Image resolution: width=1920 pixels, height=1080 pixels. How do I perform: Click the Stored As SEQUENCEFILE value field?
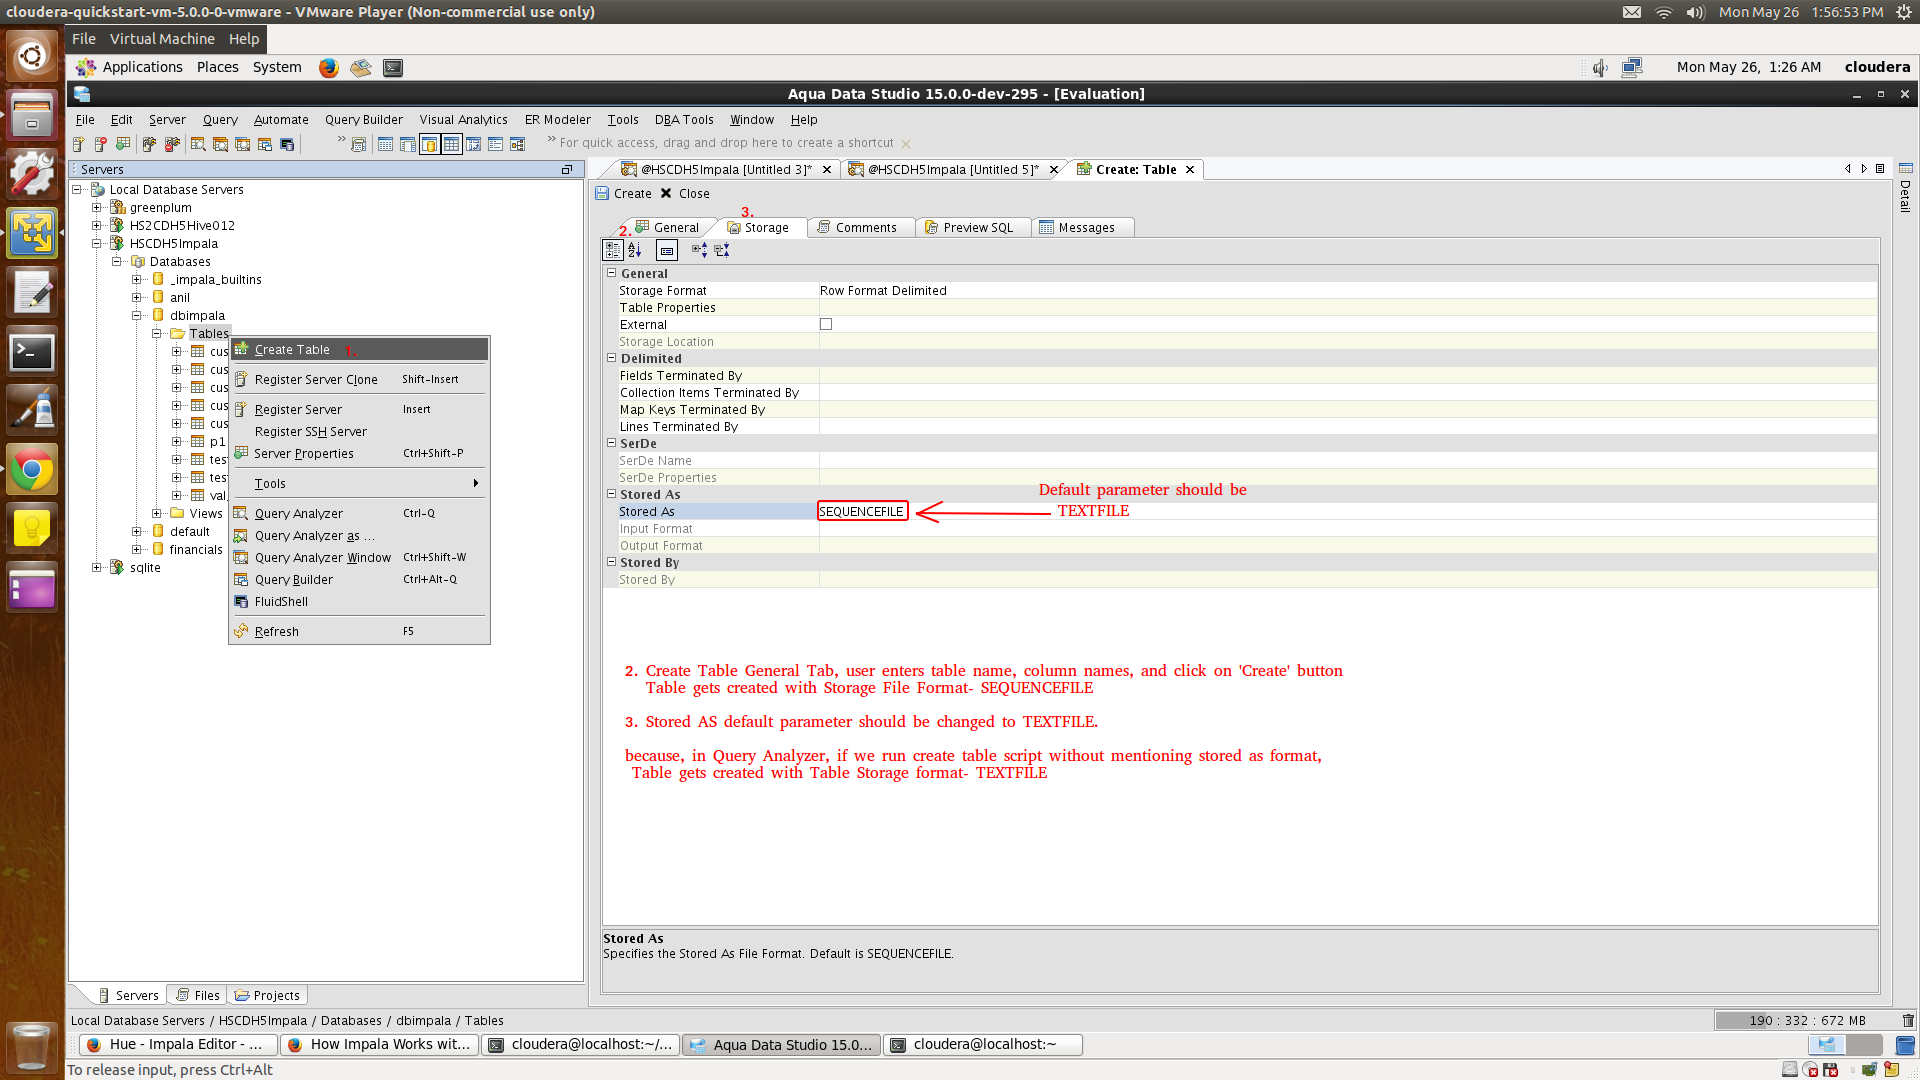click(x=862, y=511)
